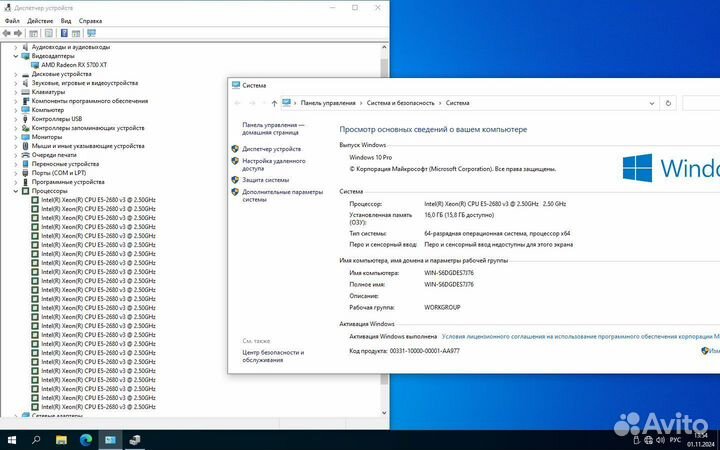Collapse the Процессоры node
The image size is (720, 450).
pyautogui.click(x=16, y=191)
